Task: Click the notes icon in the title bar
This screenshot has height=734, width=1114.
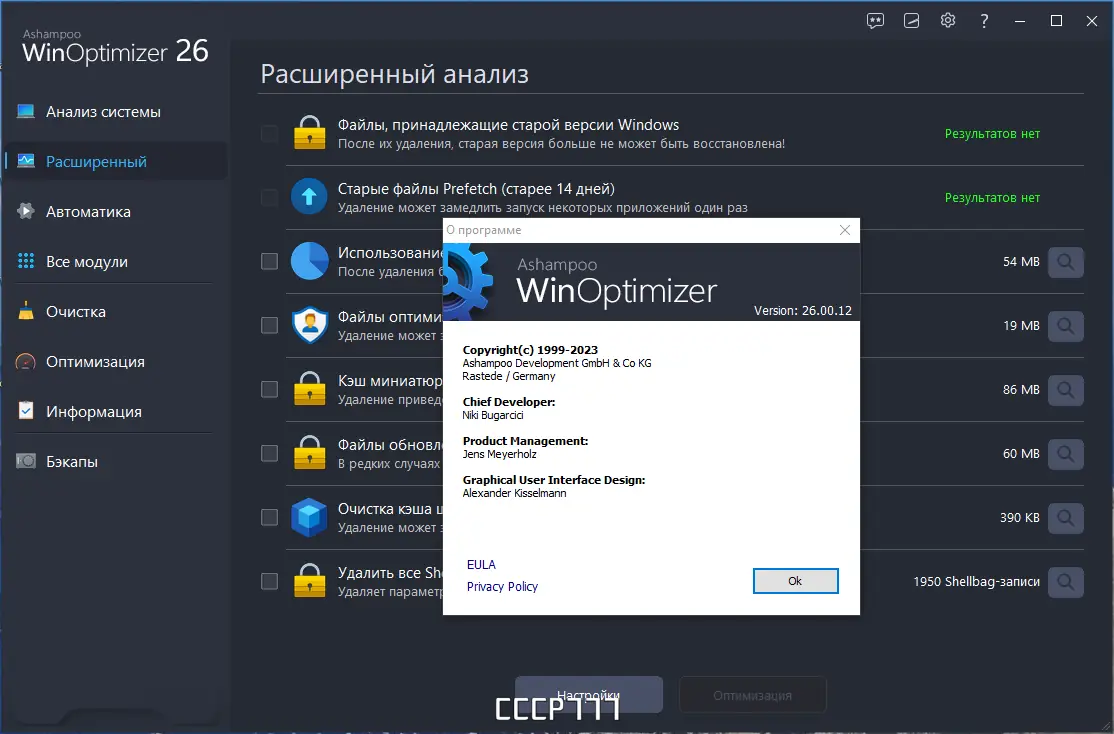Action: click(x=911, y=20)
